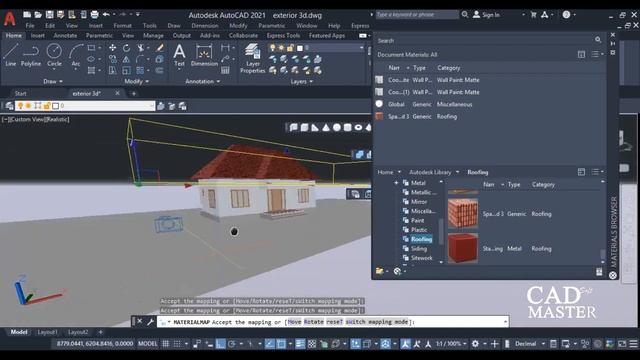Expand the Modify panel dropdown
Screen dimensions: 640x360
point(136,81)
